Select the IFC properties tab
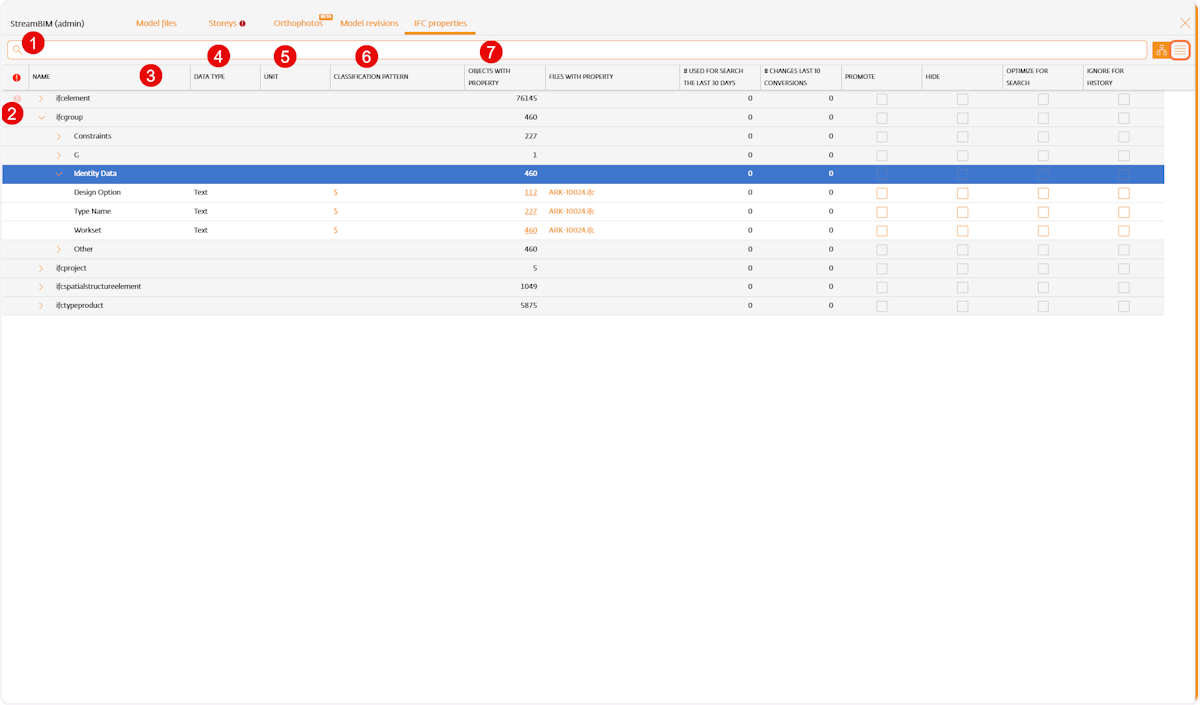The image size is (1200, 705). point(440,23)
